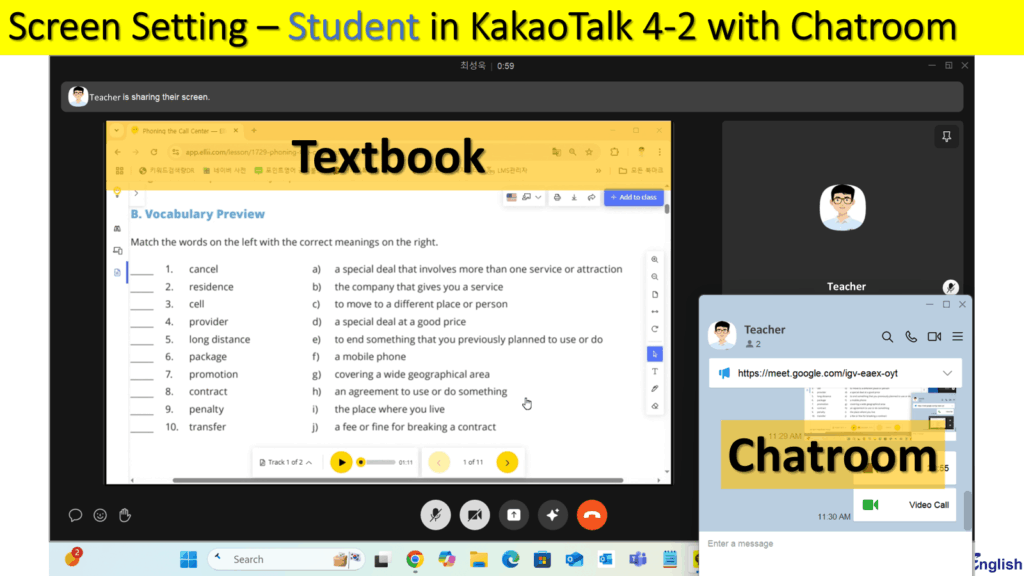Click the share screen button

(514, 515)
